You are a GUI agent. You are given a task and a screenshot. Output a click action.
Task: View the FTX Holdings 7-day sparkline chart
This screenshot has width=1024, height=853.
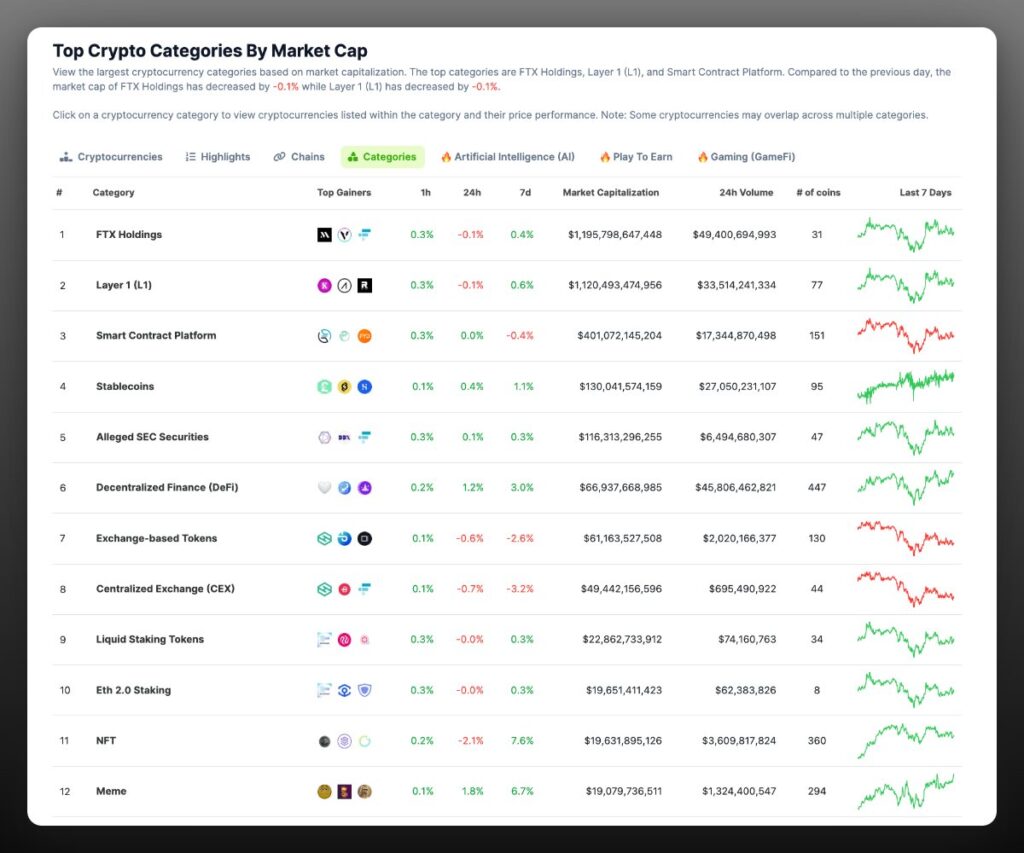point(906,234)
